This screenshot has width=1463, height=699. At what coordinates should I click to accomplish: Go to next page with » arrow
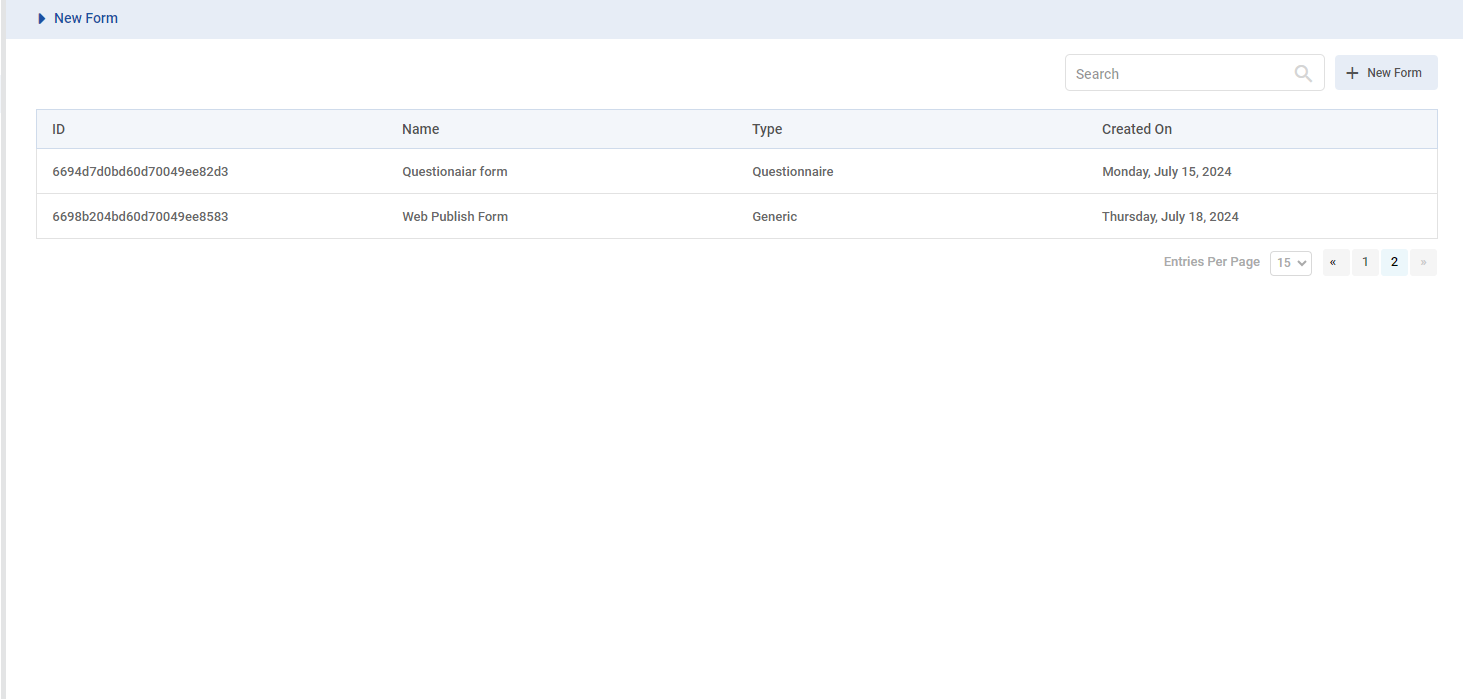click(1423, 262)
